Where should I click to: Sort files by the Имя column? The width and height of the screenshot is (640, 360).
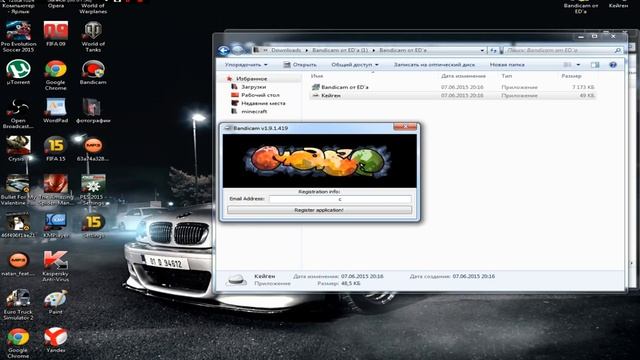tap(317, 76)
